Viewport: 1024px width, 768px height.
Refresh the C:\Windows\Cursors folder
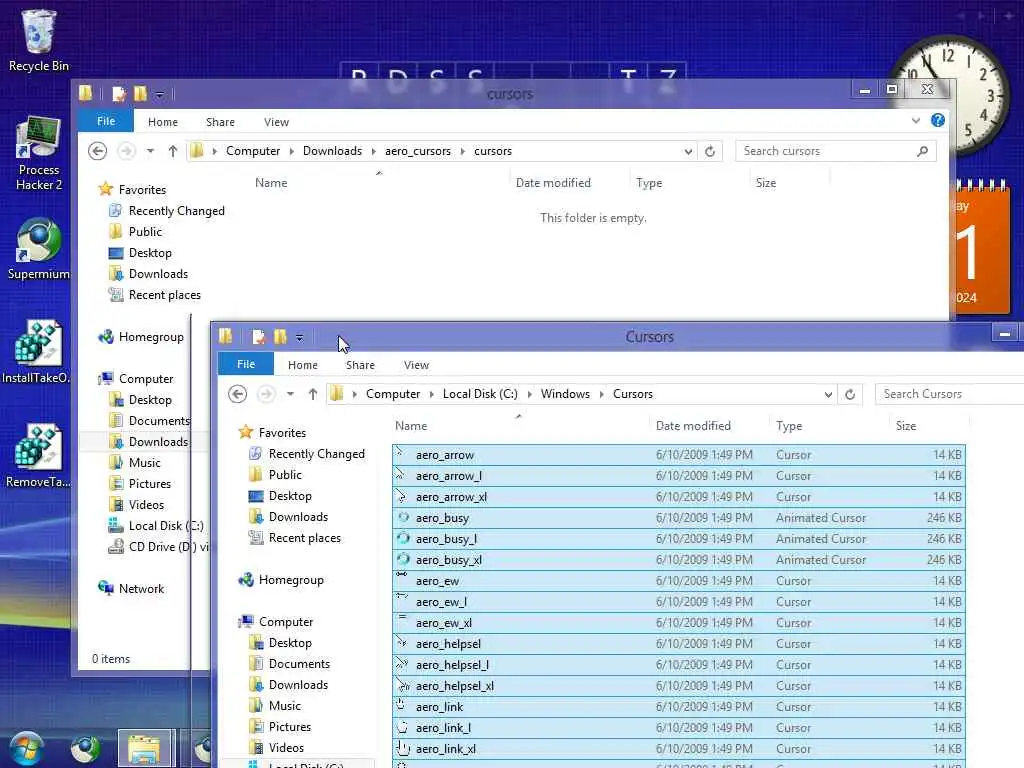coord(850,394)
